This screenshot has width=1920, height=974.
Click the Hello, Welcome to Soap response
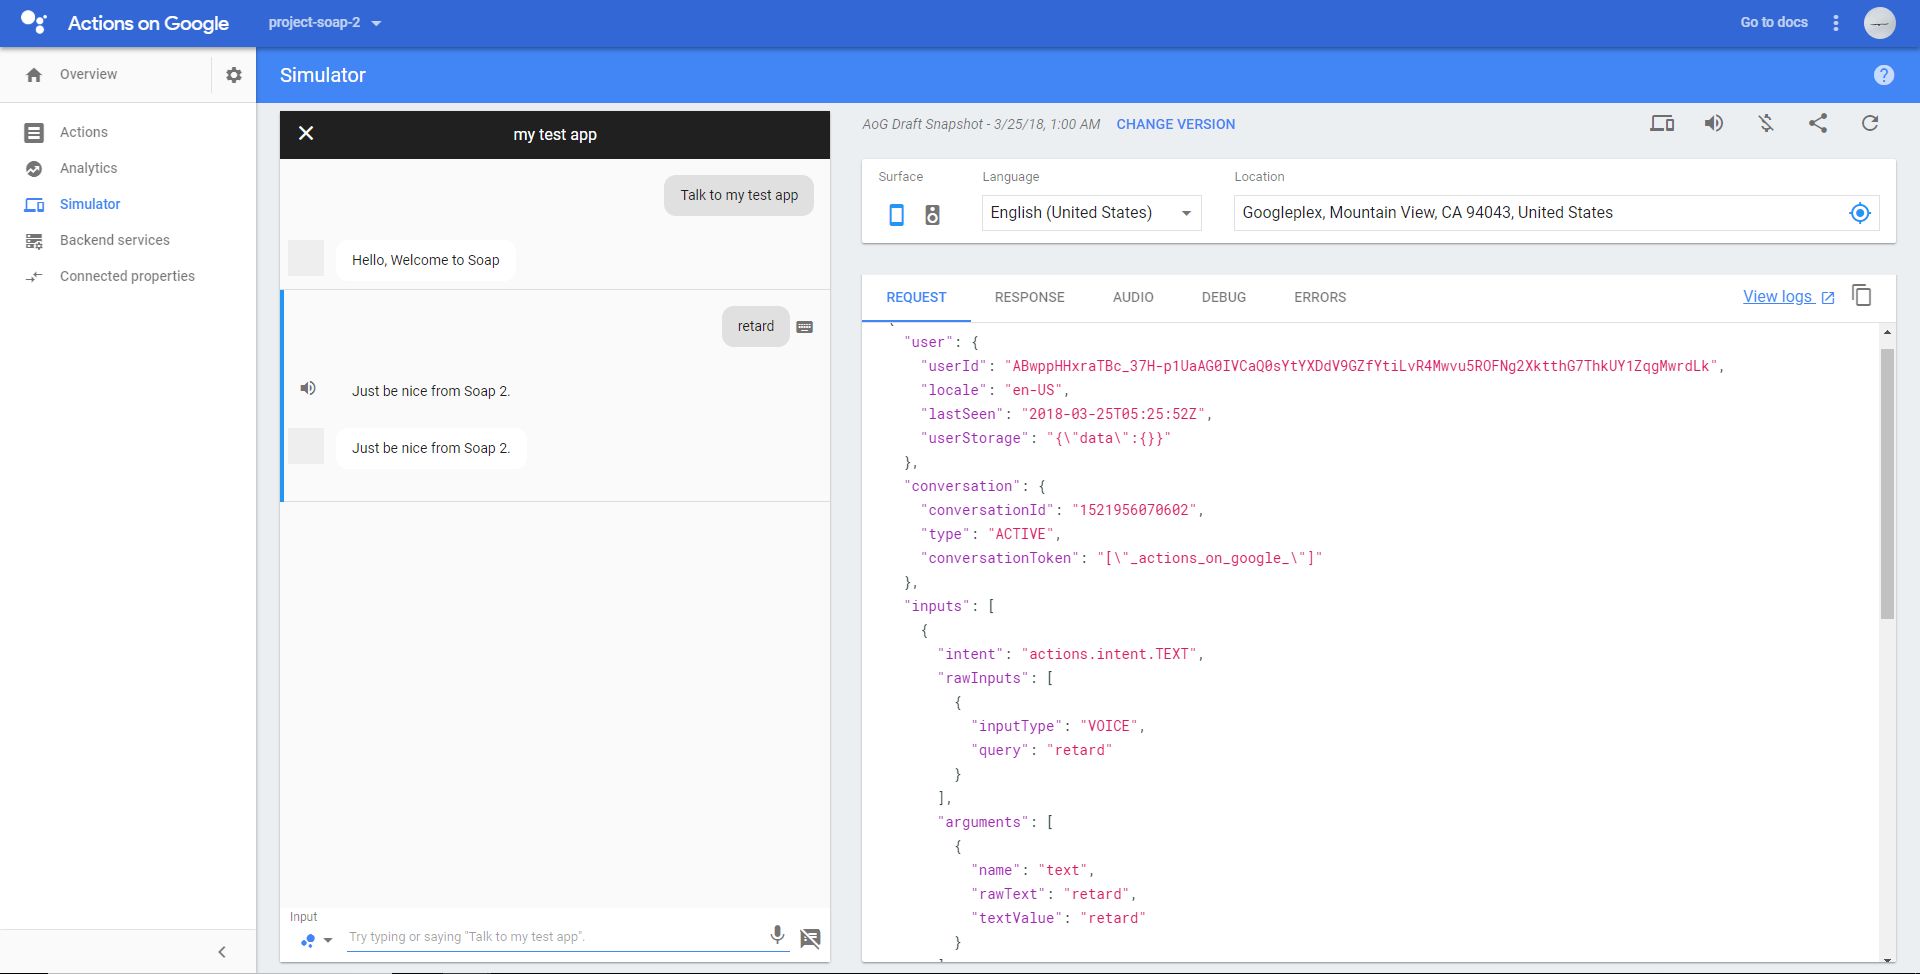(426, 260)
